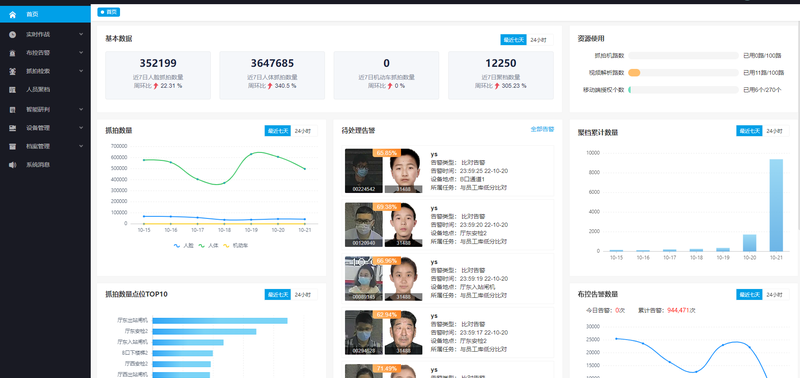
Task: Click the icon beside 档案管理
Action: click(x=13, y=146)
